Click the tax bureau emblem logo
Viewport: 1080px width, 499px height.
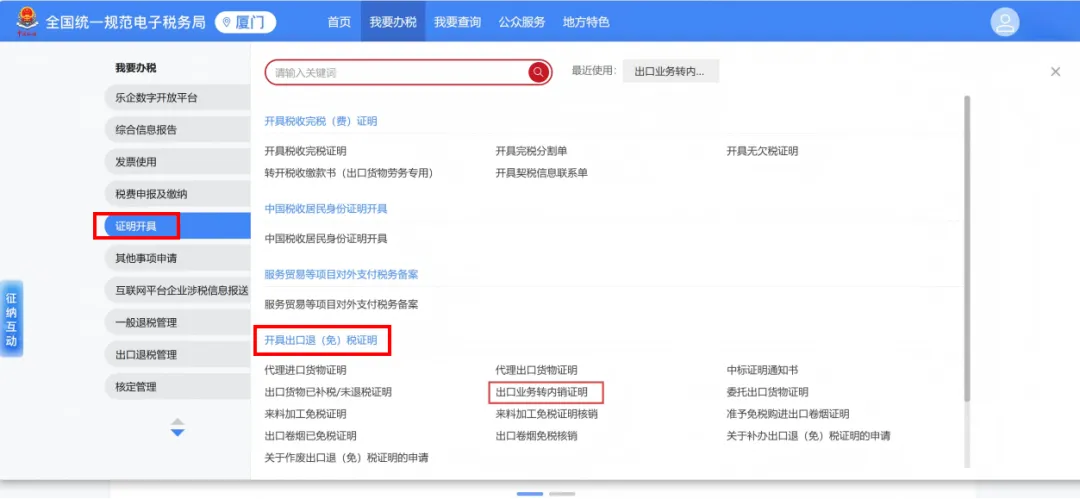point(28,21)
